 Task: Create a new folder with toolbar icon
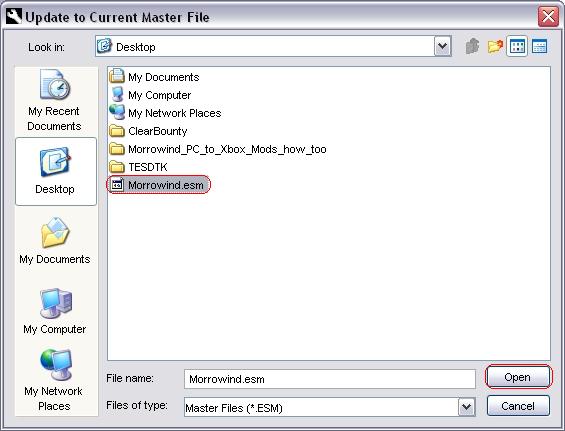tap(495, 46)
